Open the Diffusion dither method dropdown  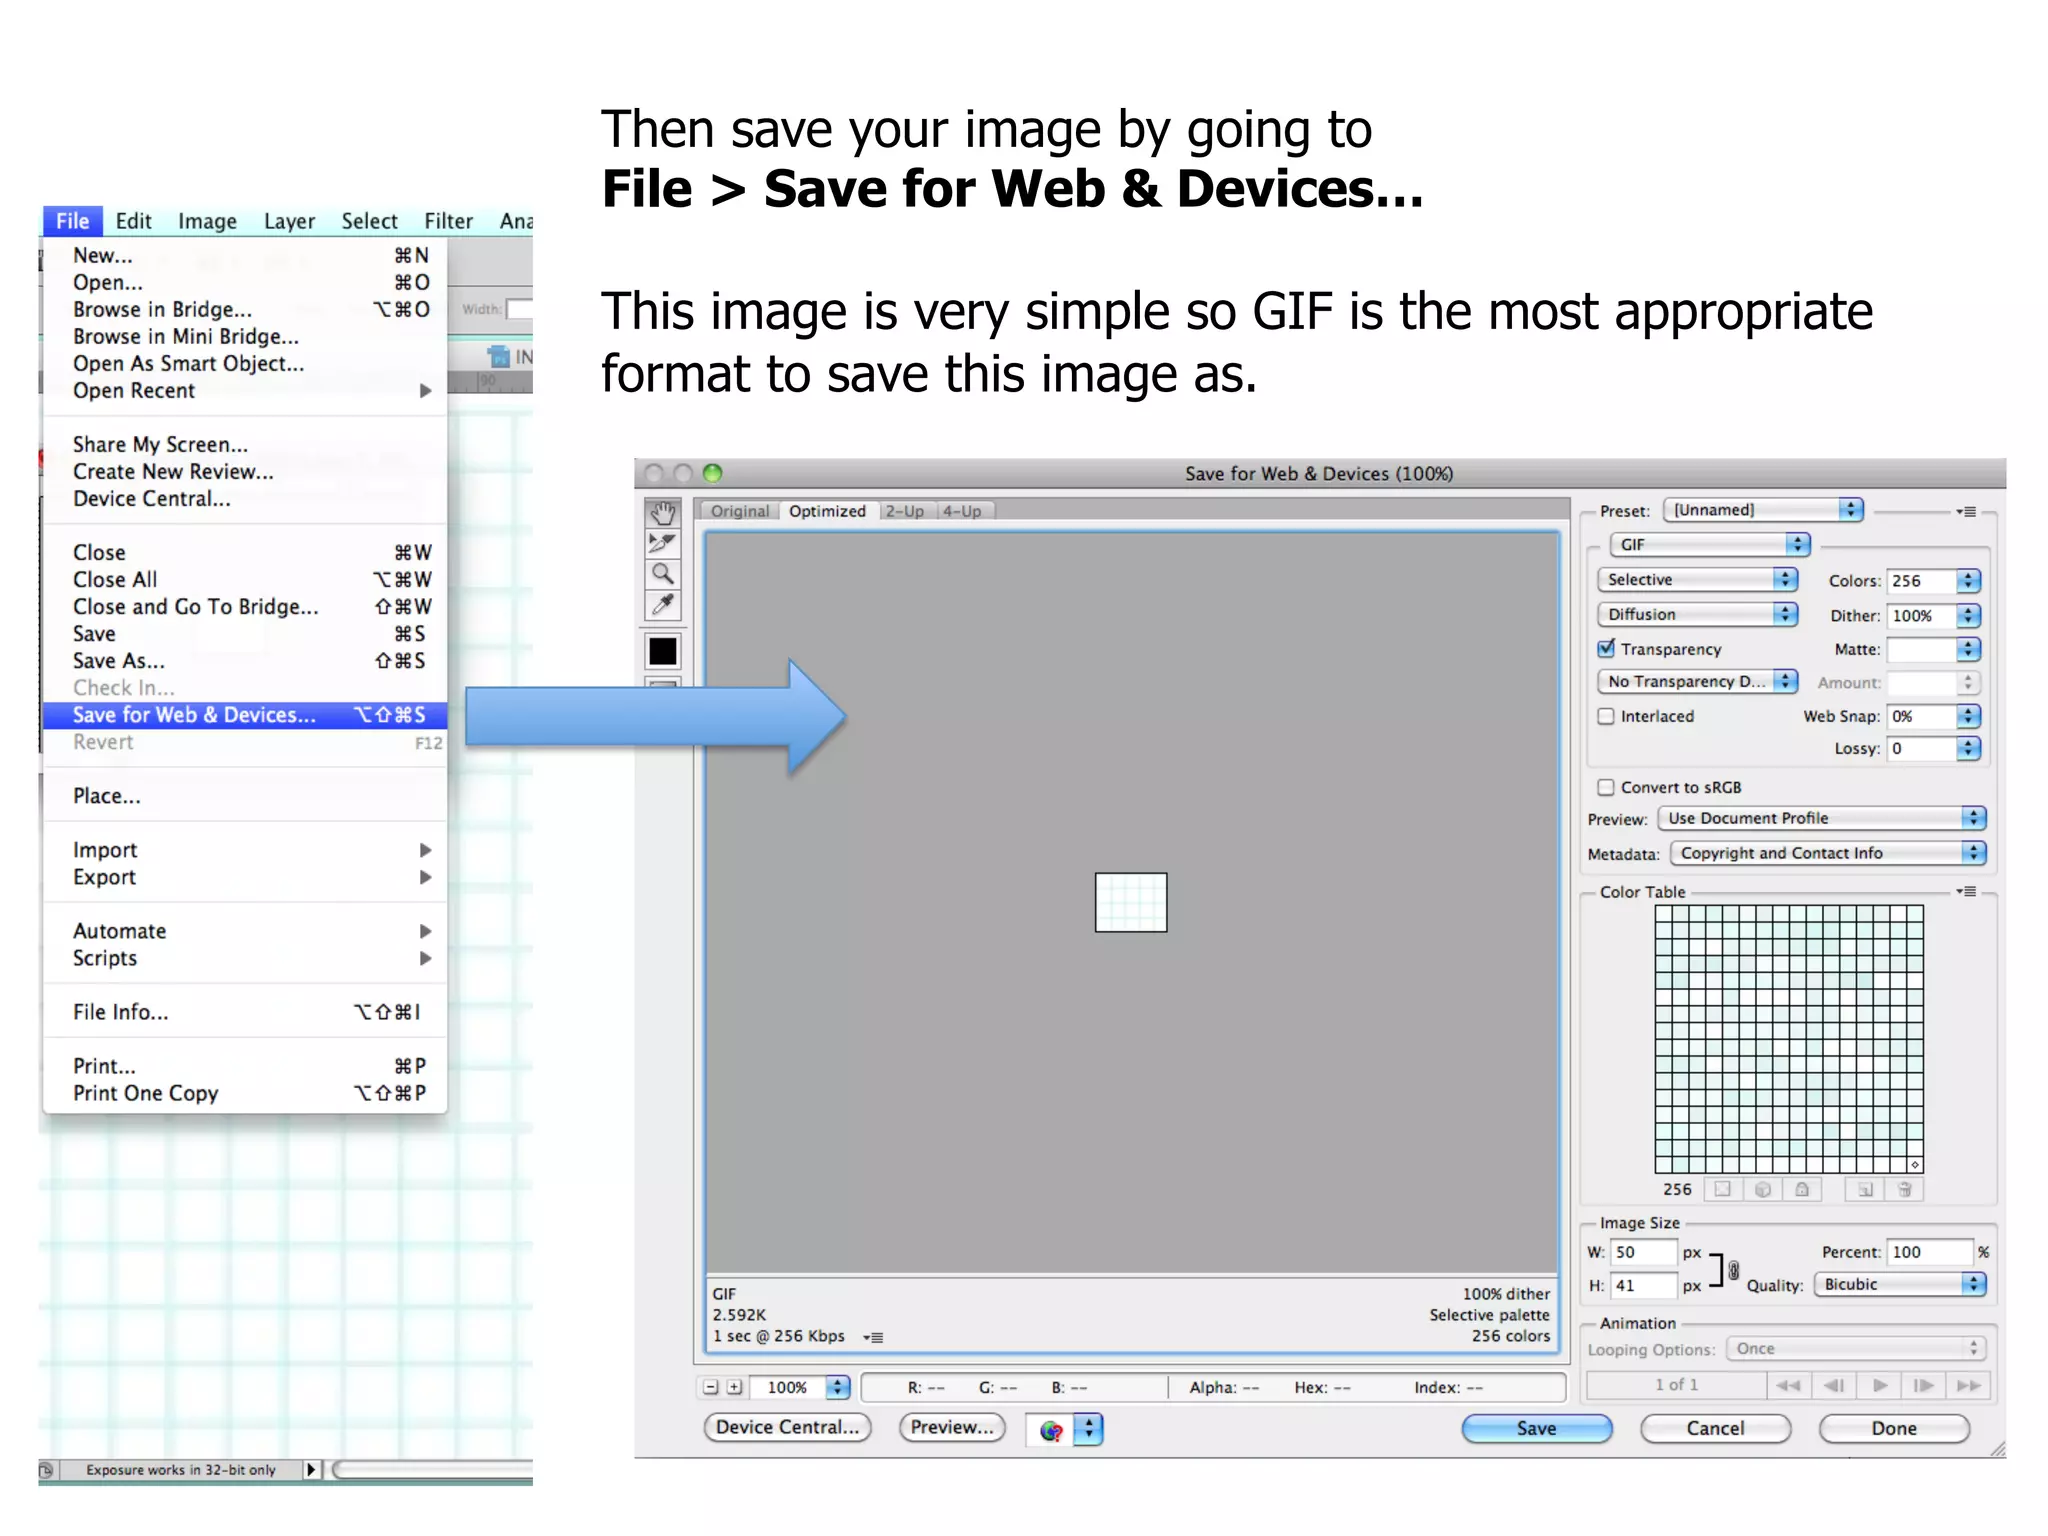tap(1698, 614)
